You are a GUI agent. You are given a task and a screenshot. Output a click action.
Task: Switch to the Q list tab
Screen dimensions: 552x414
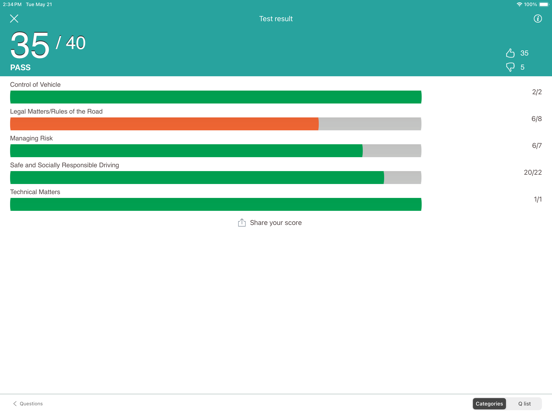[524, 404]
